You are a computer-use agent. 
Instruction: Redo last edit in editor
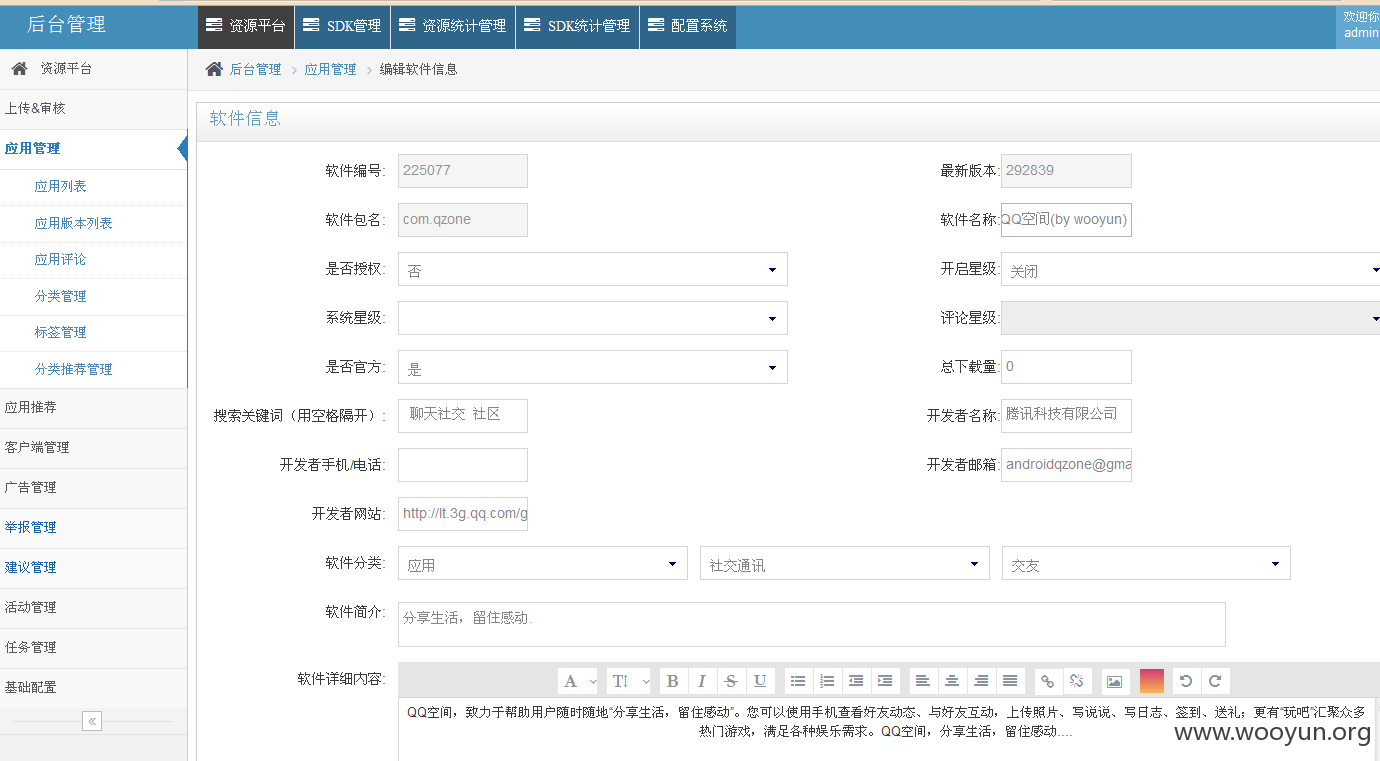point(1215,681)
